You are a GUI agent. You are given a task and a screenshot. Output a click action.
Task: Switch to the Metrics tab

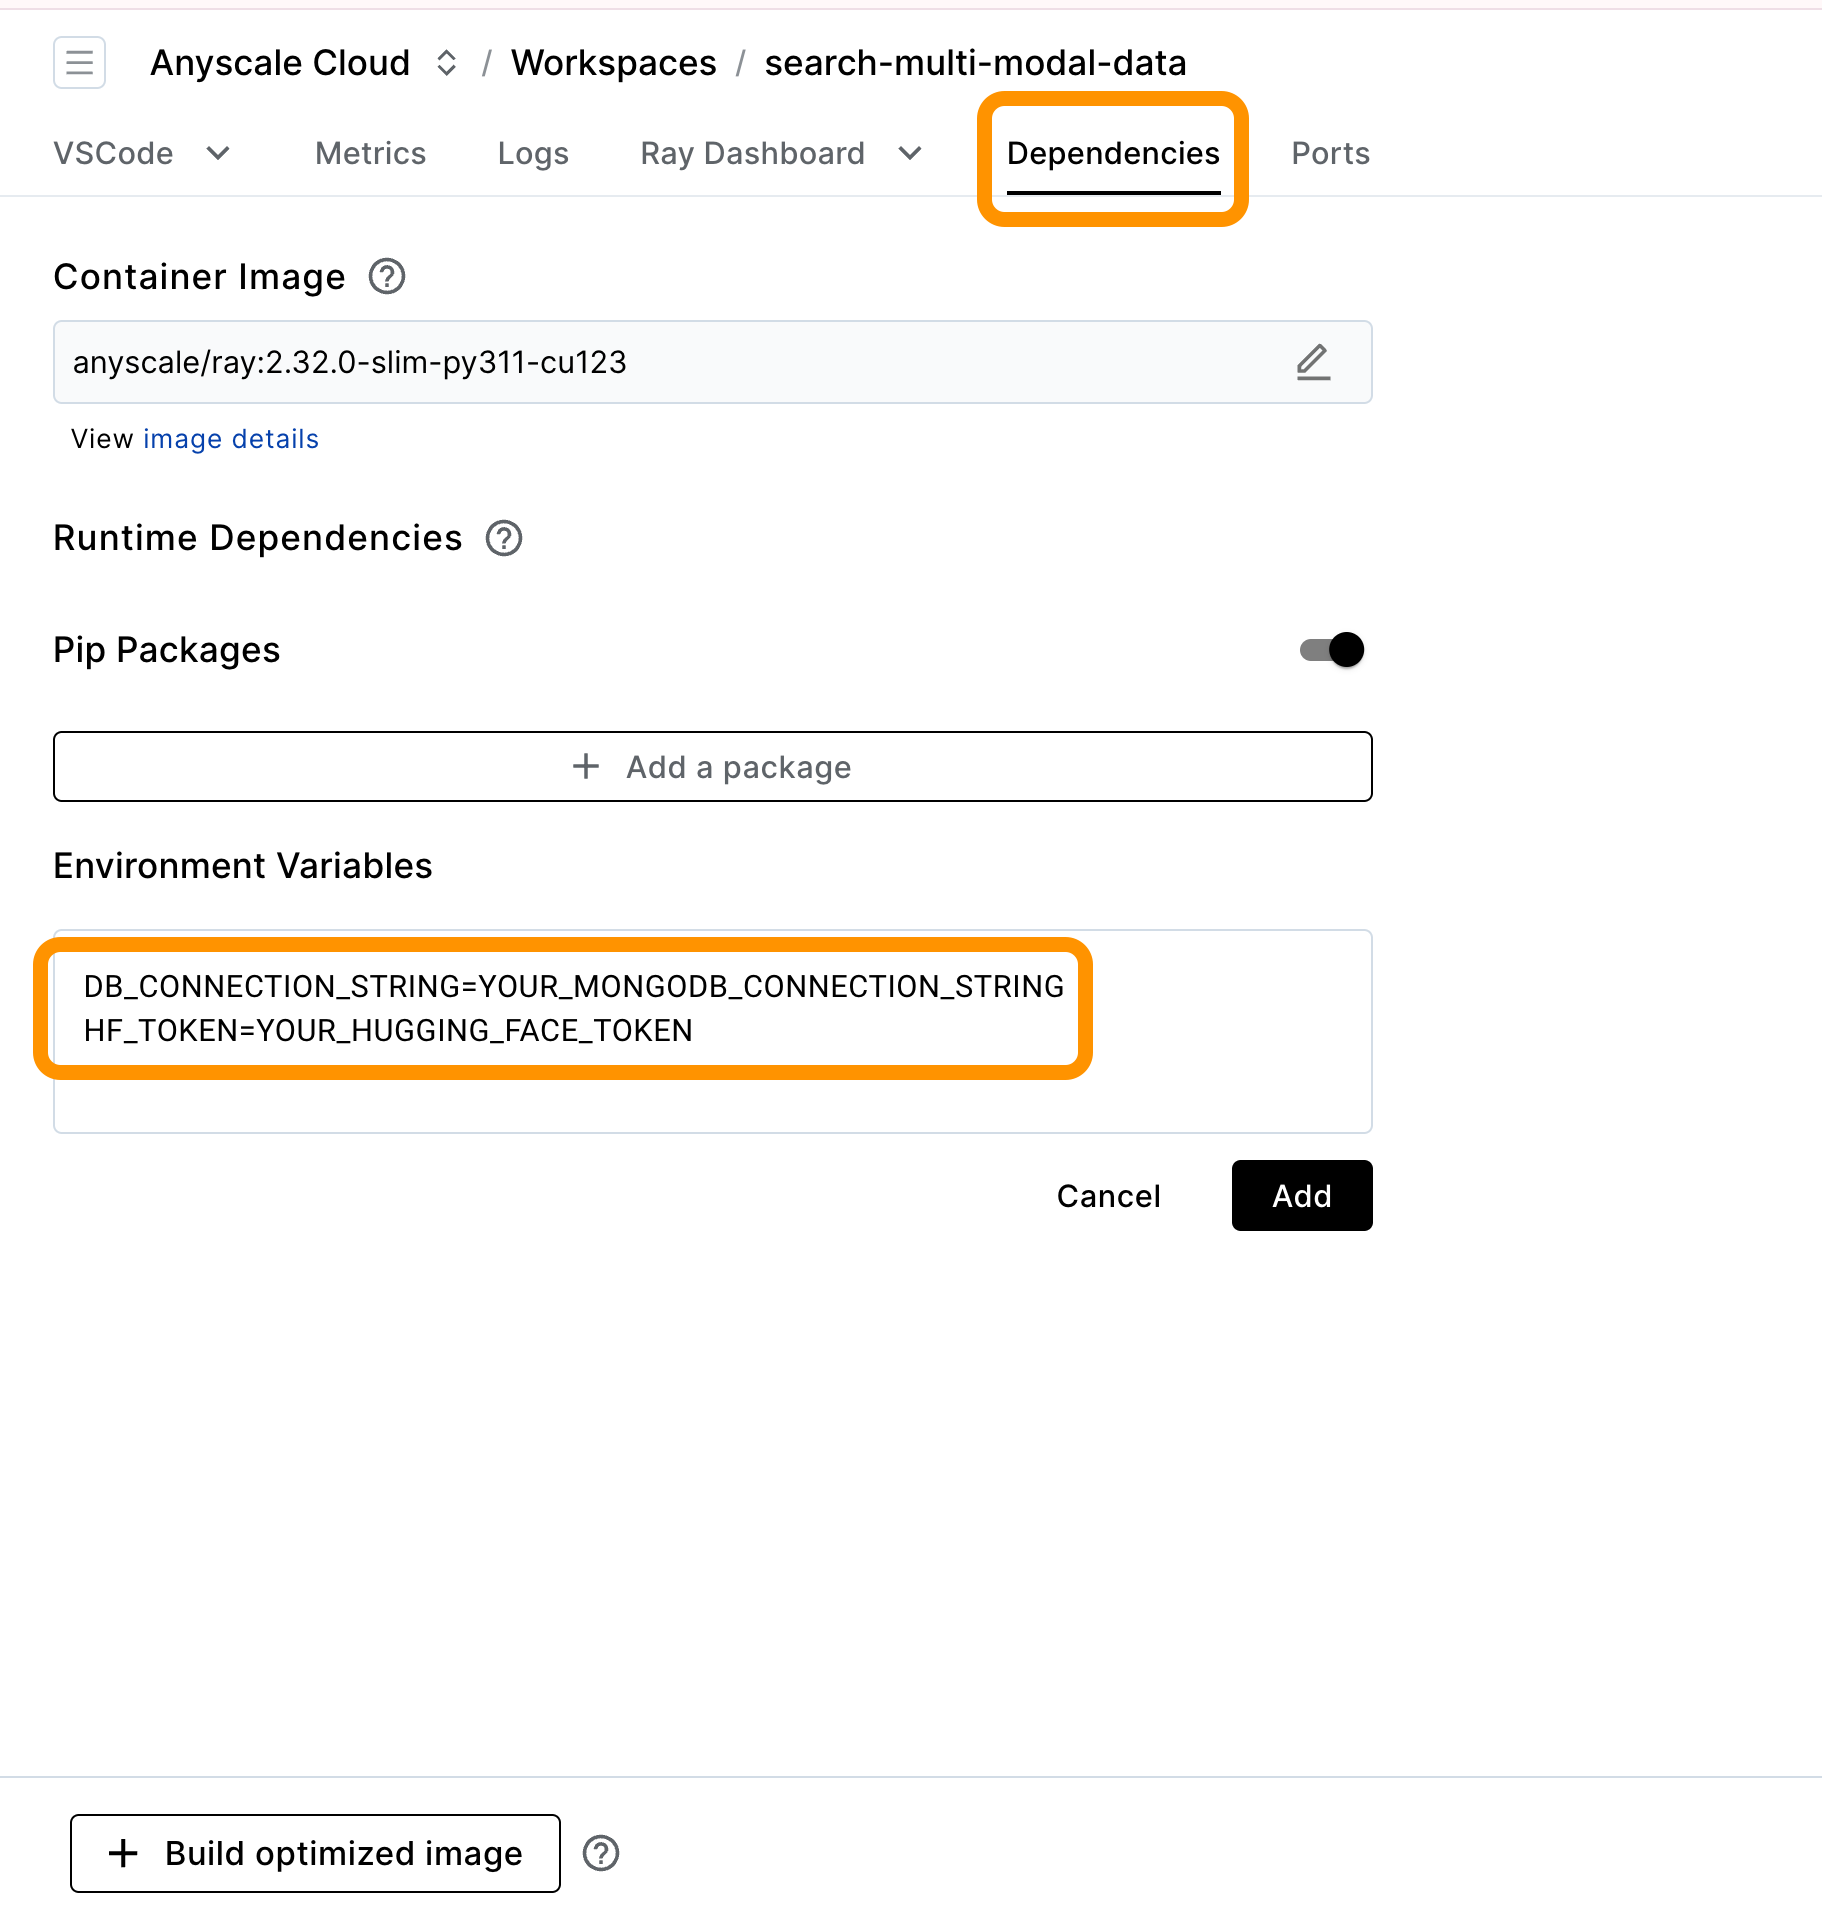(x=370, y=153)
